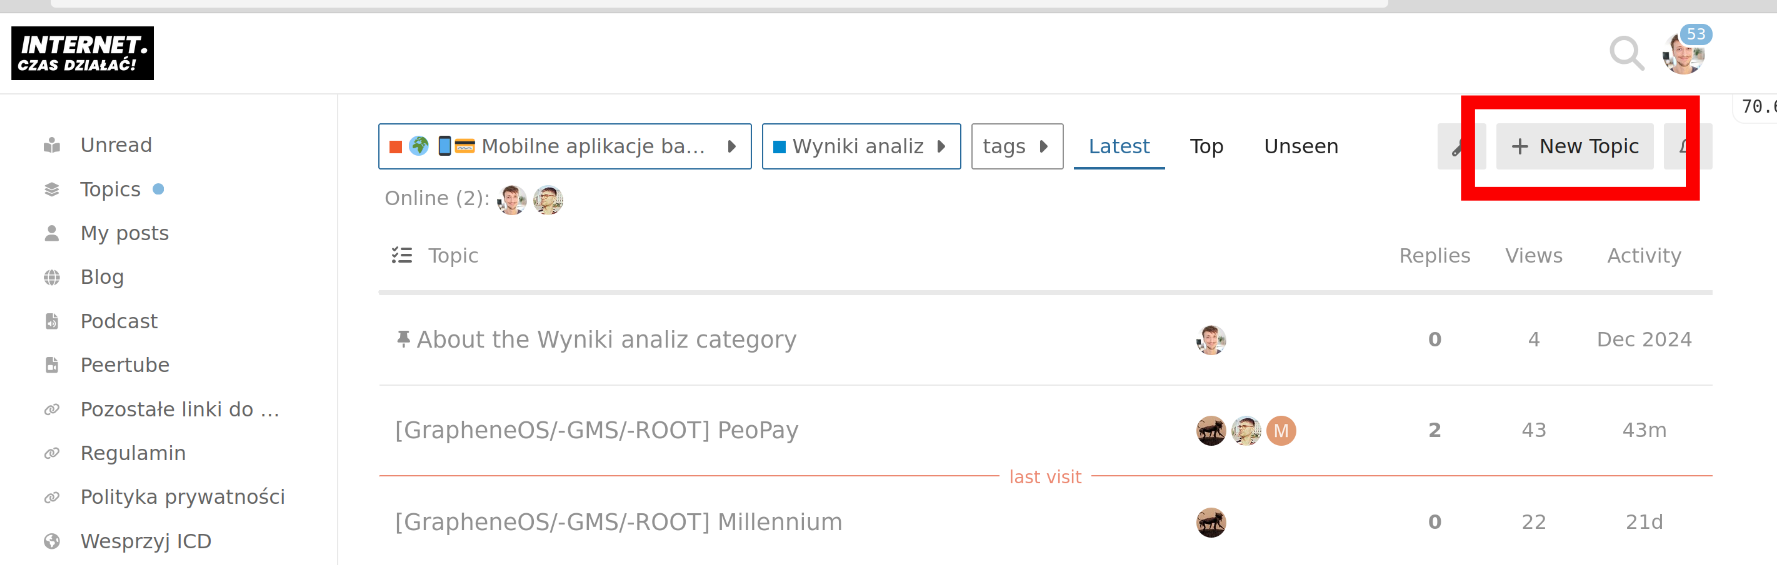The width and height of the screenshot is (1777, 565).
Task: Open the user avatar with the 53 notifications badge
Action: 1684,53
